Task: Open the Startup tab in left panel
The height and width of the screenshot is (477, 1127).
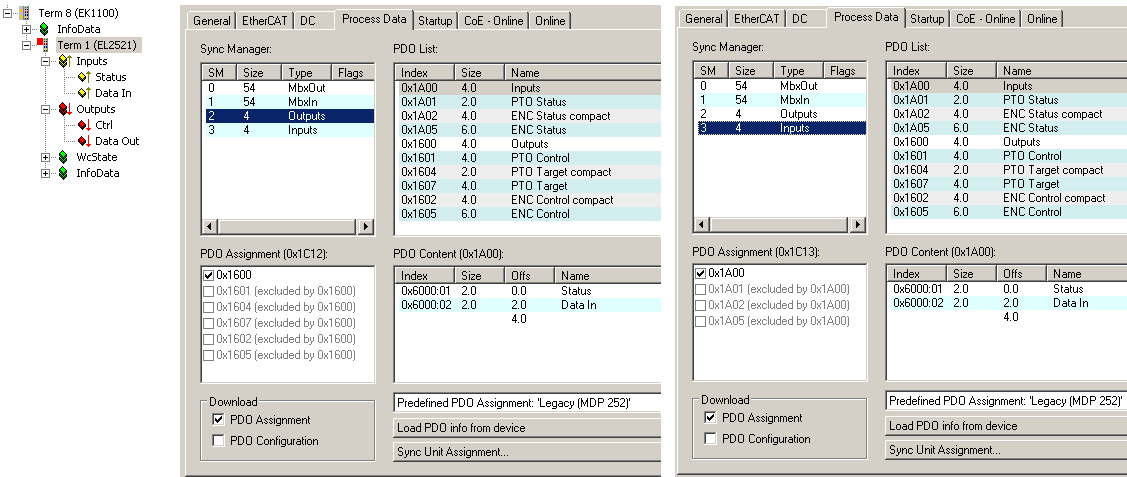Action: (436, 21)
